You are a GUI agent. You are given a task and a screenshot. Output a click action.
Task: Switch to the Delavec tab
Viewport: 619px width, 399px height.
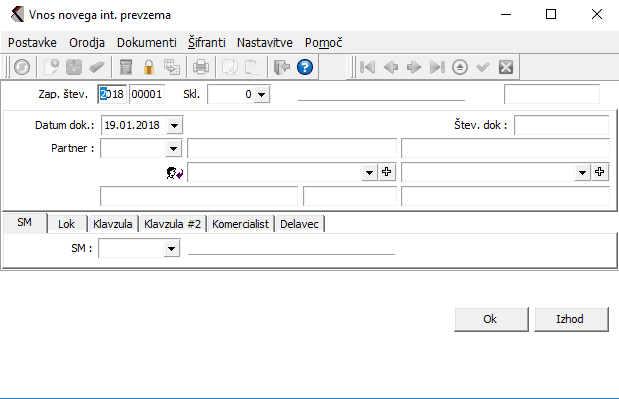click(300, 224)
